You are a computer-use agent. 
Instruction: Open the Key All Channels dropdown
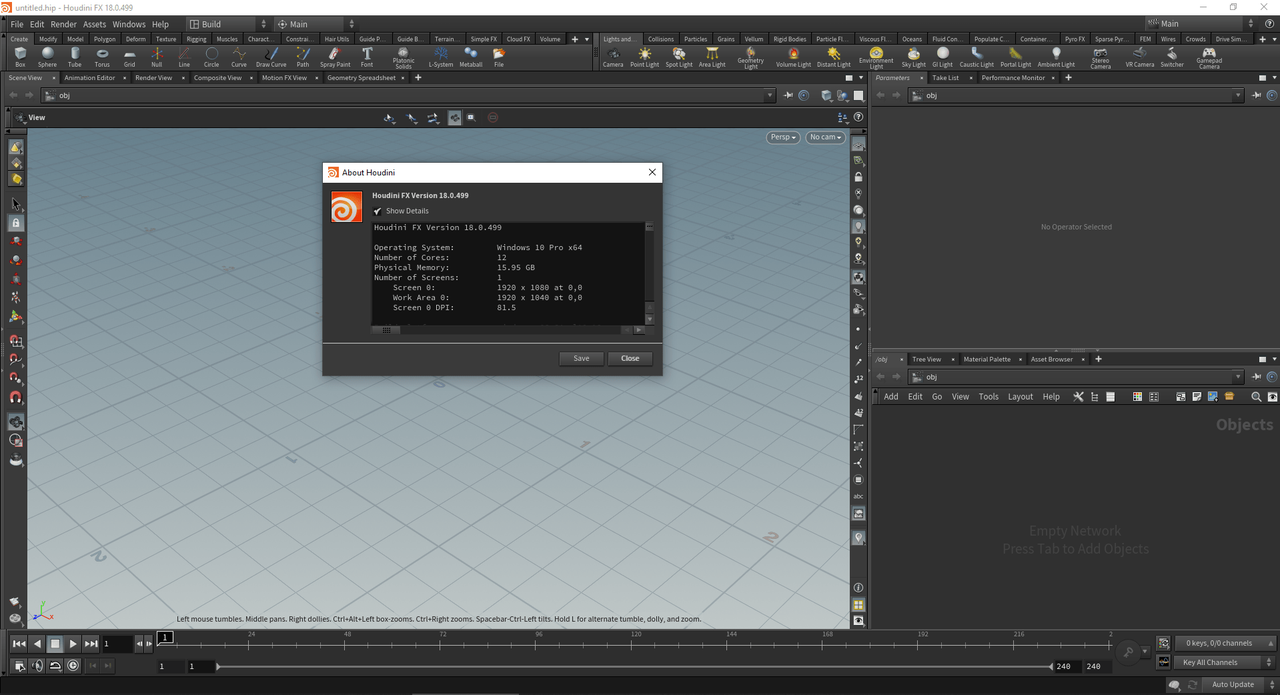coord(1225,662)
